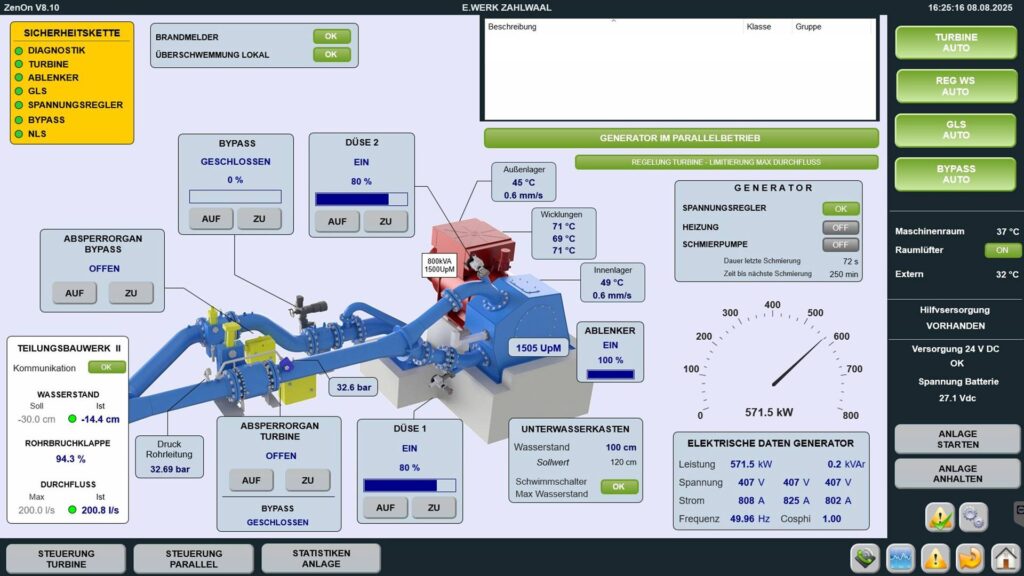The width and height of the screenshot is (1024, 576).
Task: Click the side tab icon at right edge
Action: click(x=1019, y=511)
